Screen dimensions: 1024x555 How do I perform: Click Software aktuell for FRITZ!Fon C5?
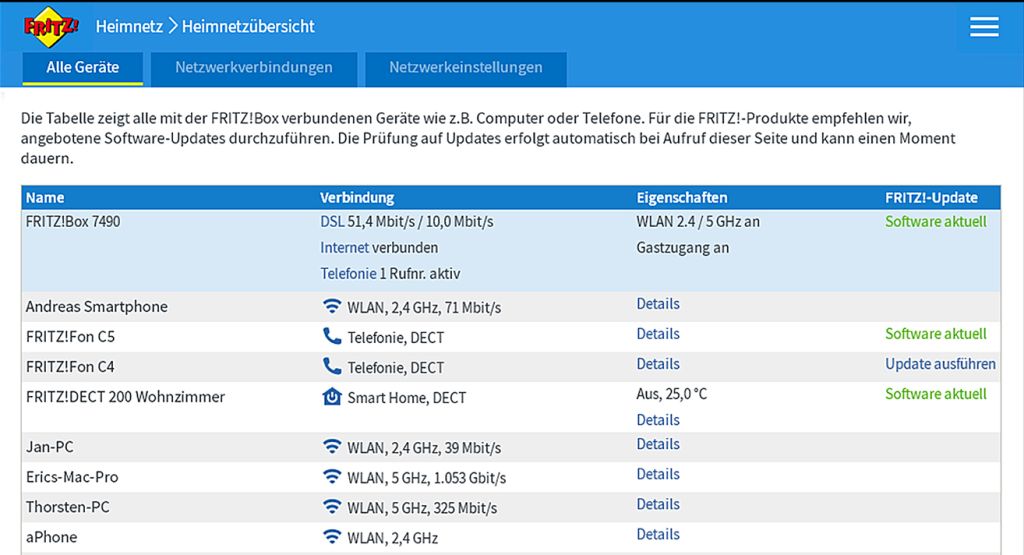pyautogui.click(x=936, y=334)
